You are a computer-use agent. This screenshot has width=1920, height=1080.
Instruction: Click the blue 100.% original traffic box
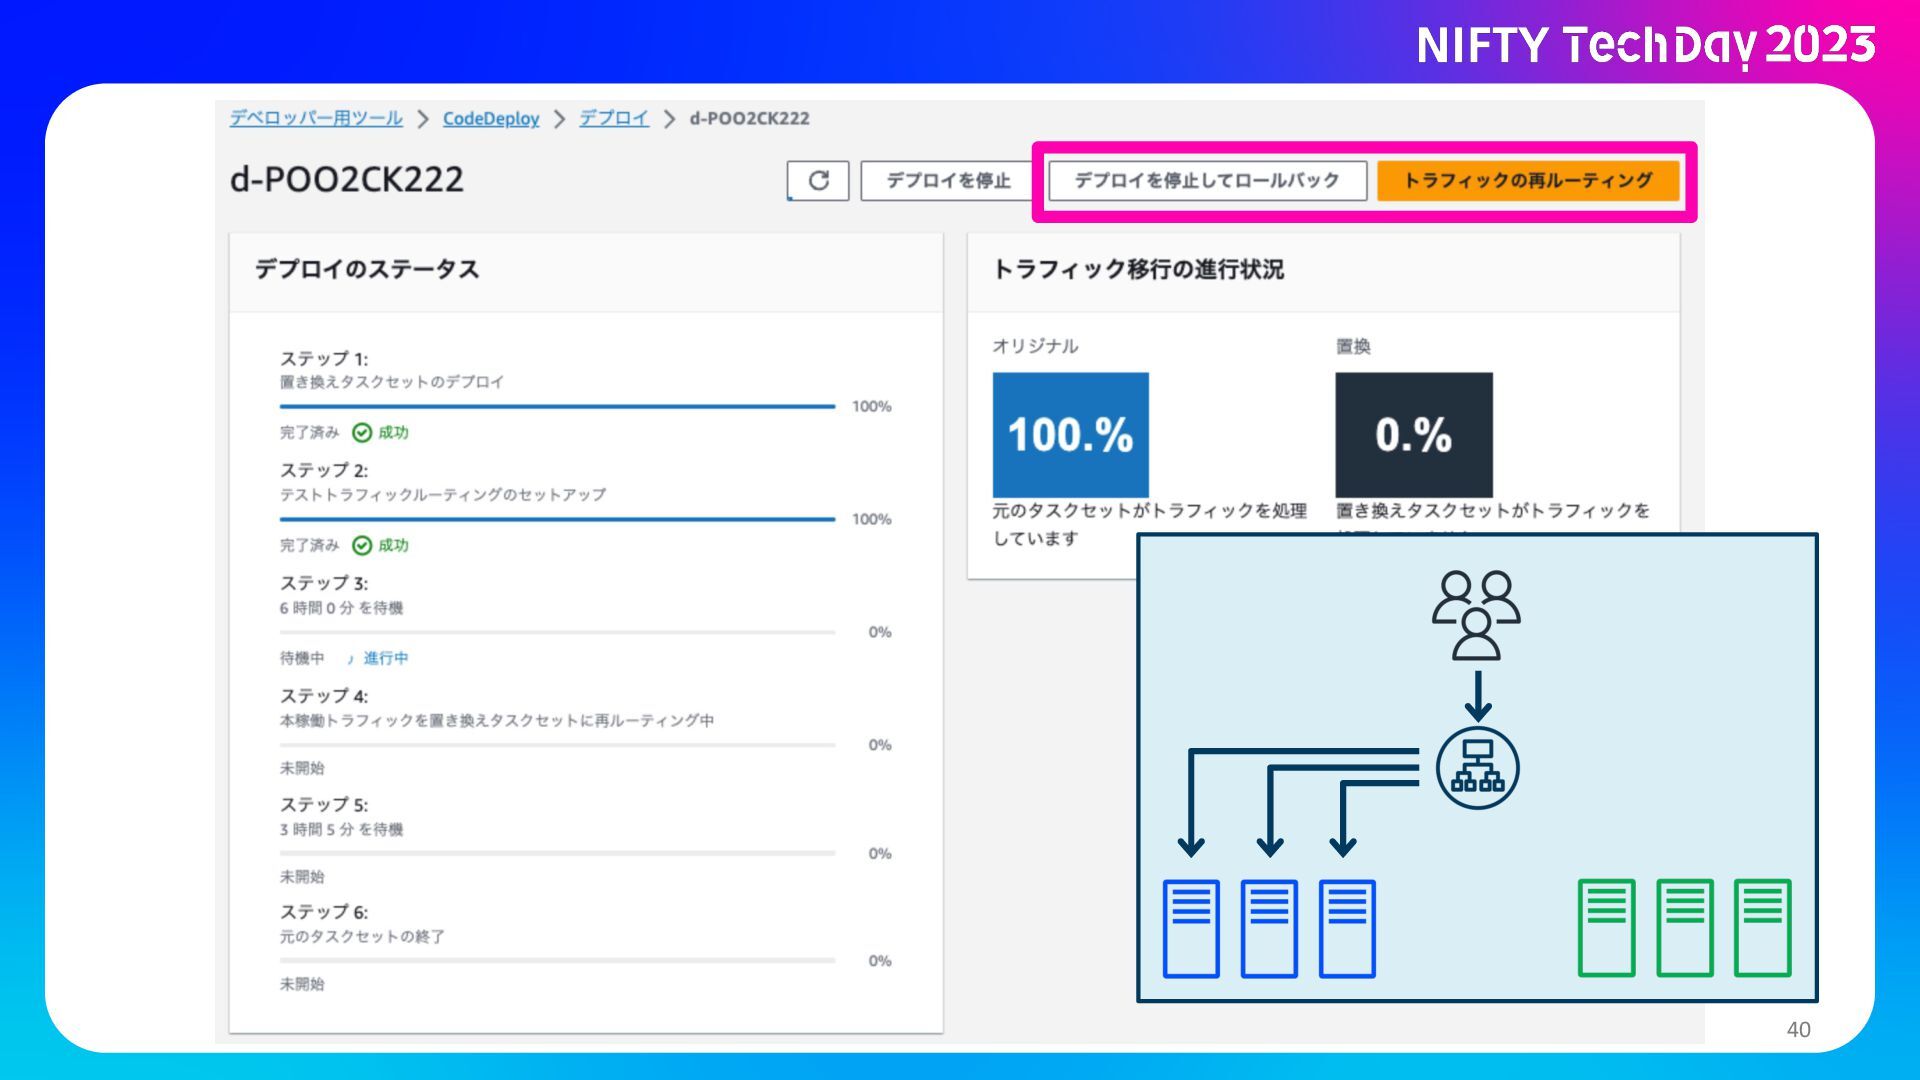click(x=1070, y=435)
